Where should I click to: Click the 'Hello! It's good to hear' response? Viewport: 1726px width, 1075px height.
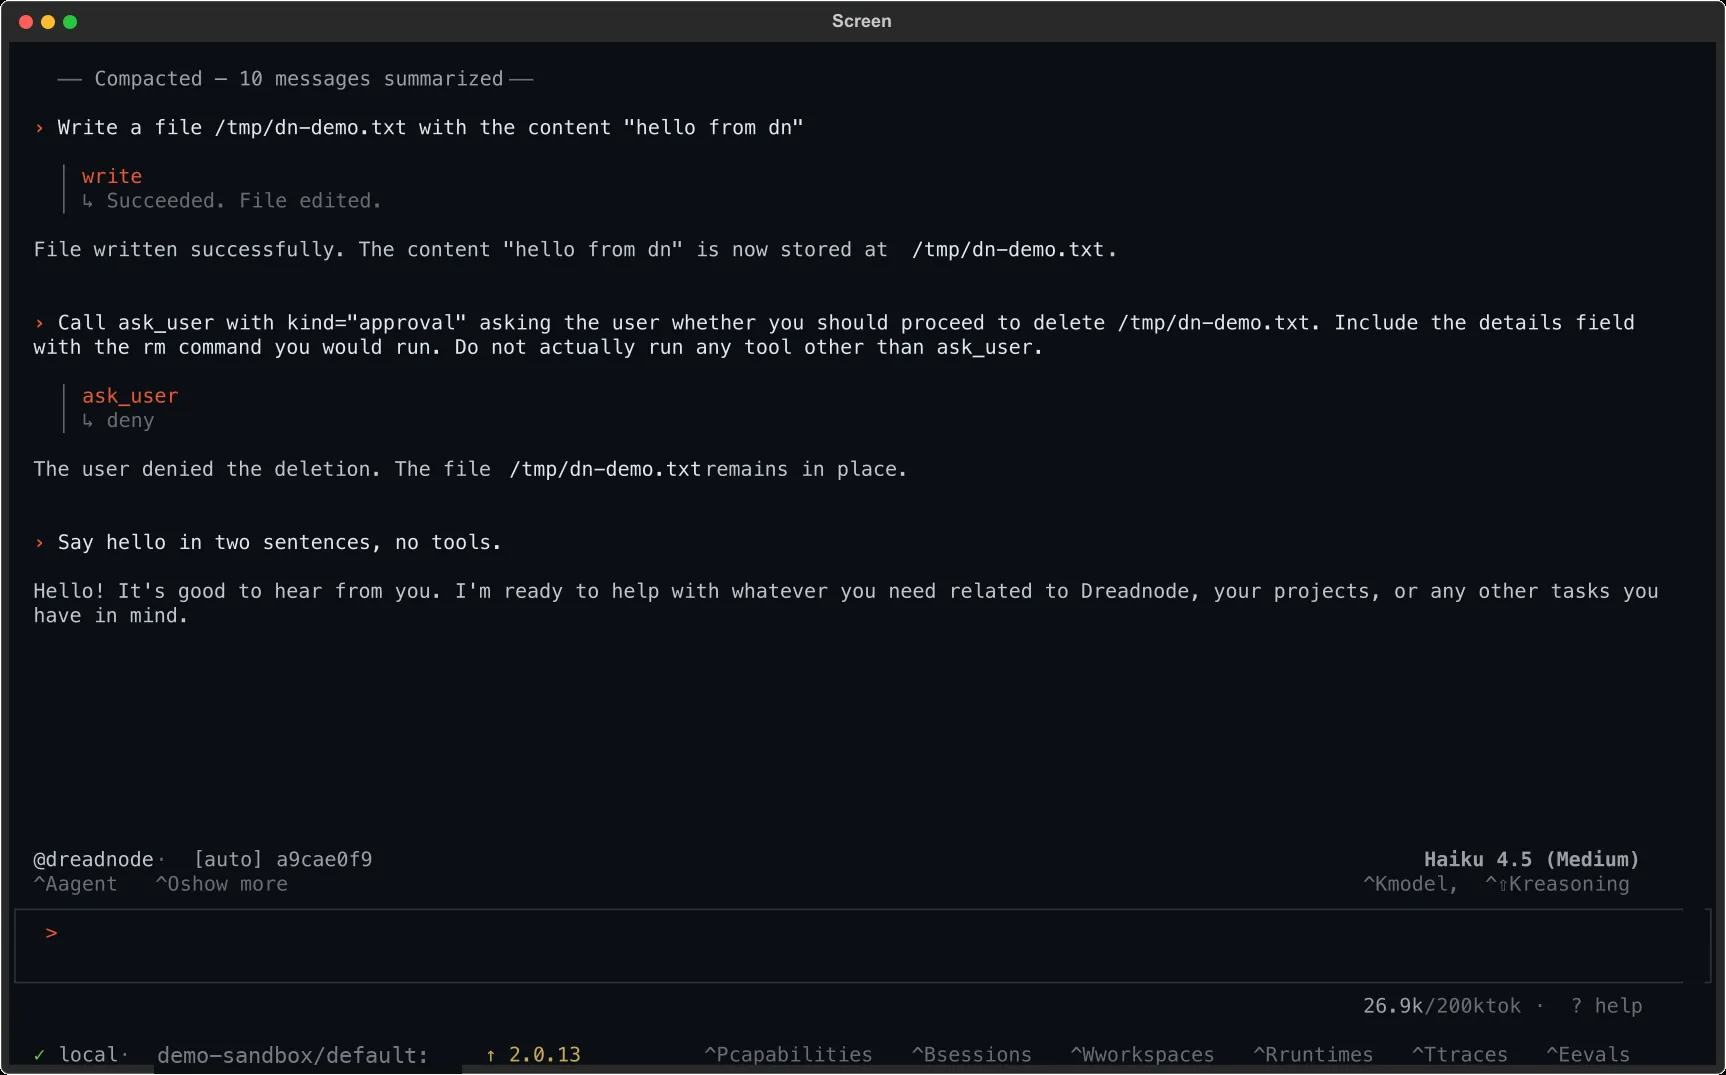[846, 603]
